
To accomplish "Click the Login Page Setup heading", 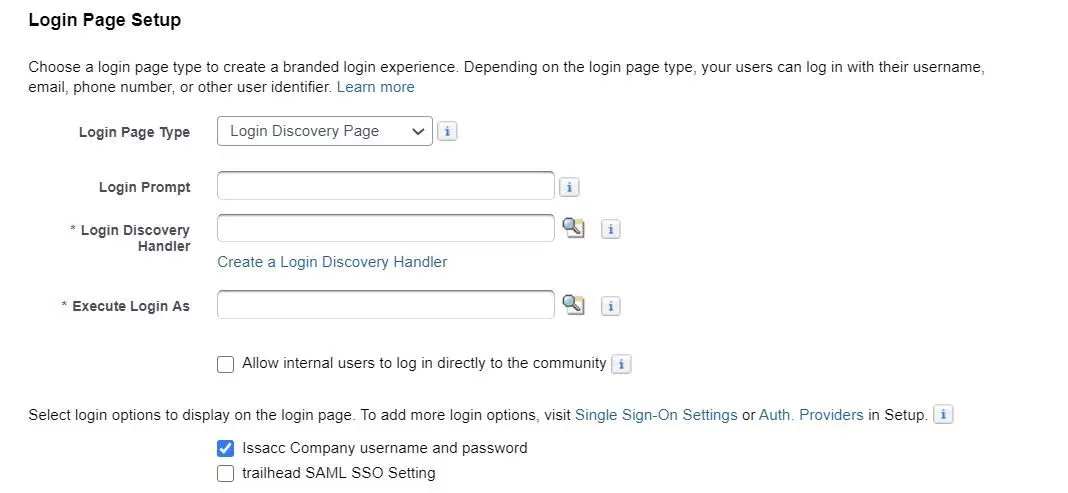I will point(105,20).
